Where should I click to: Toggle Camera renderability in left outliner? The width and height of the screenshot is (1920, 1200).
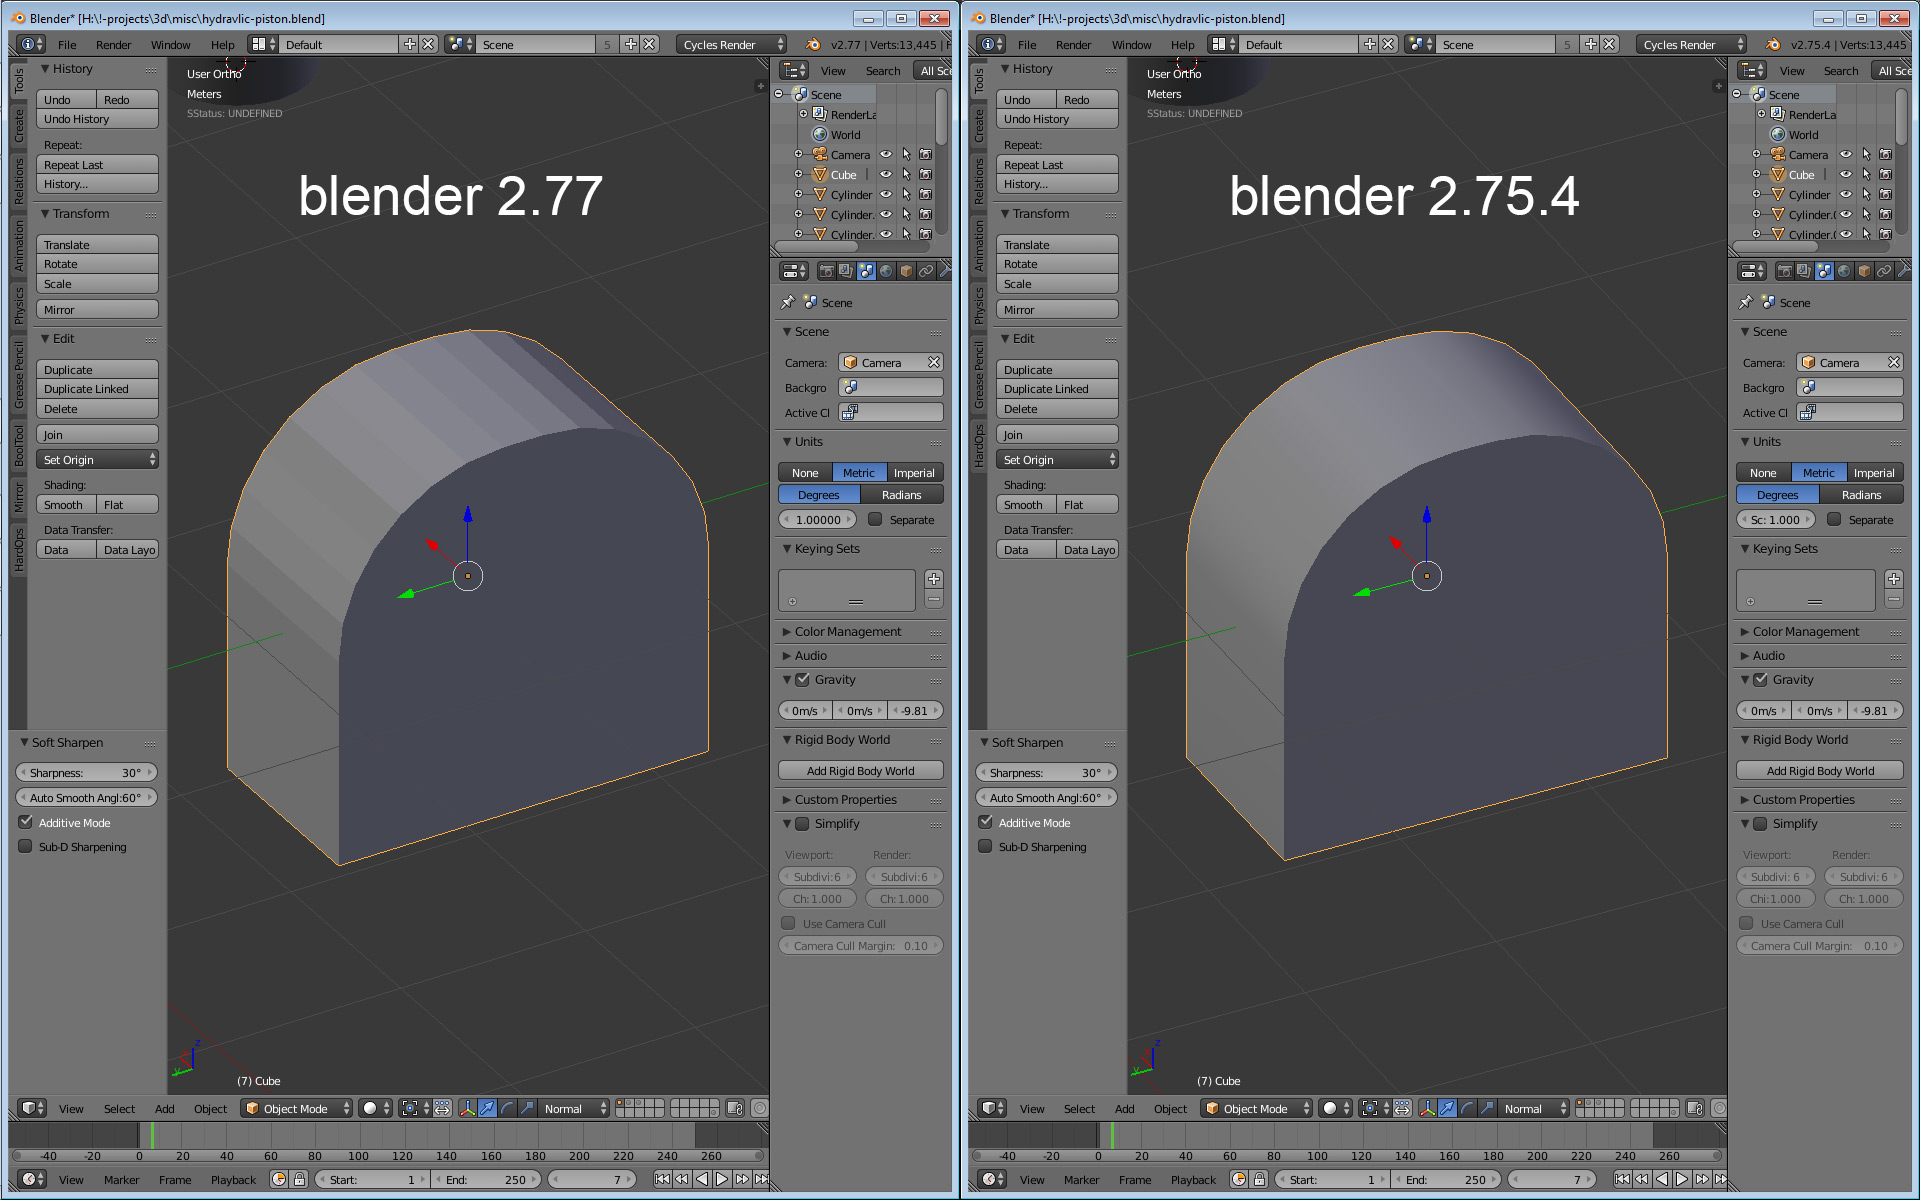tap(926, 154)
